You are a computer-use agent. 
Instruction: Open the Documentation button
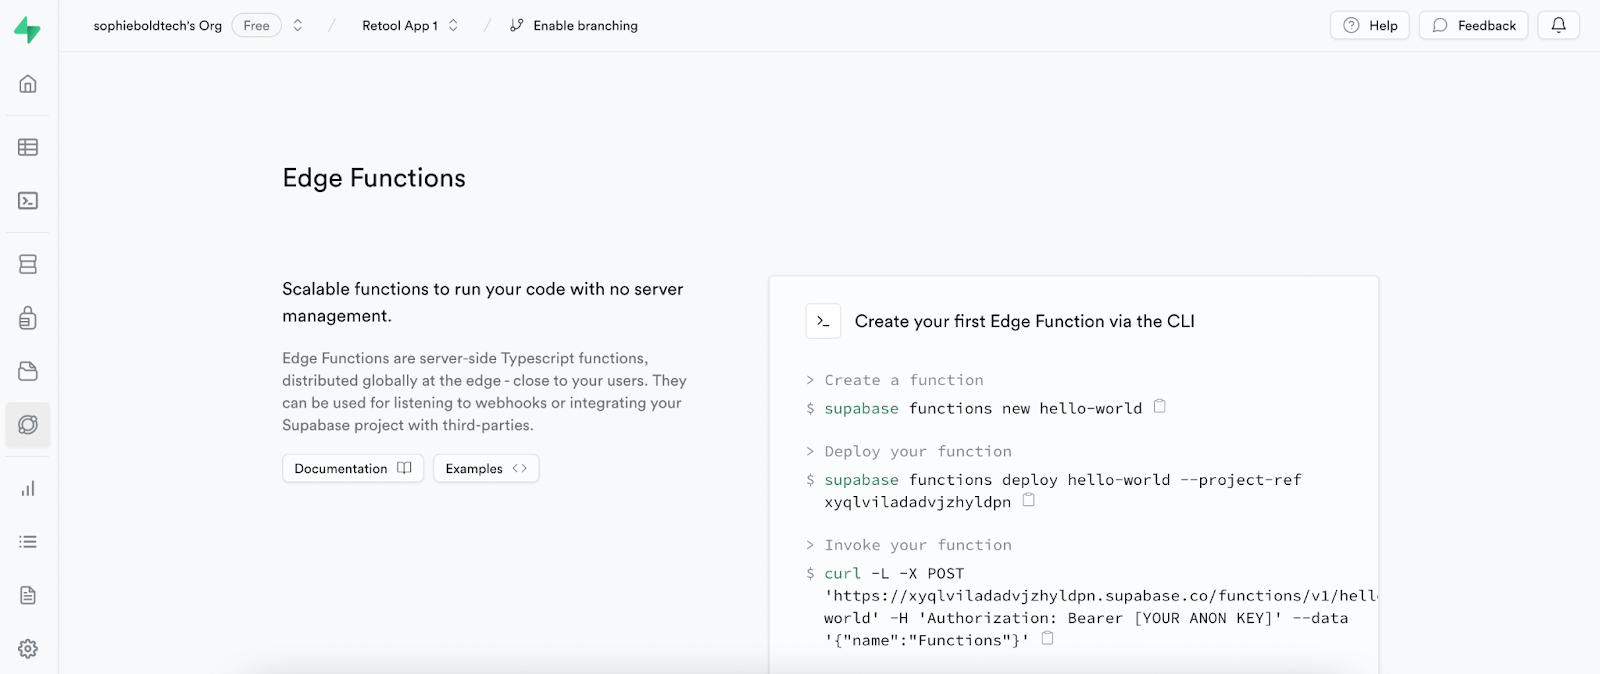[x=353, y=468]
